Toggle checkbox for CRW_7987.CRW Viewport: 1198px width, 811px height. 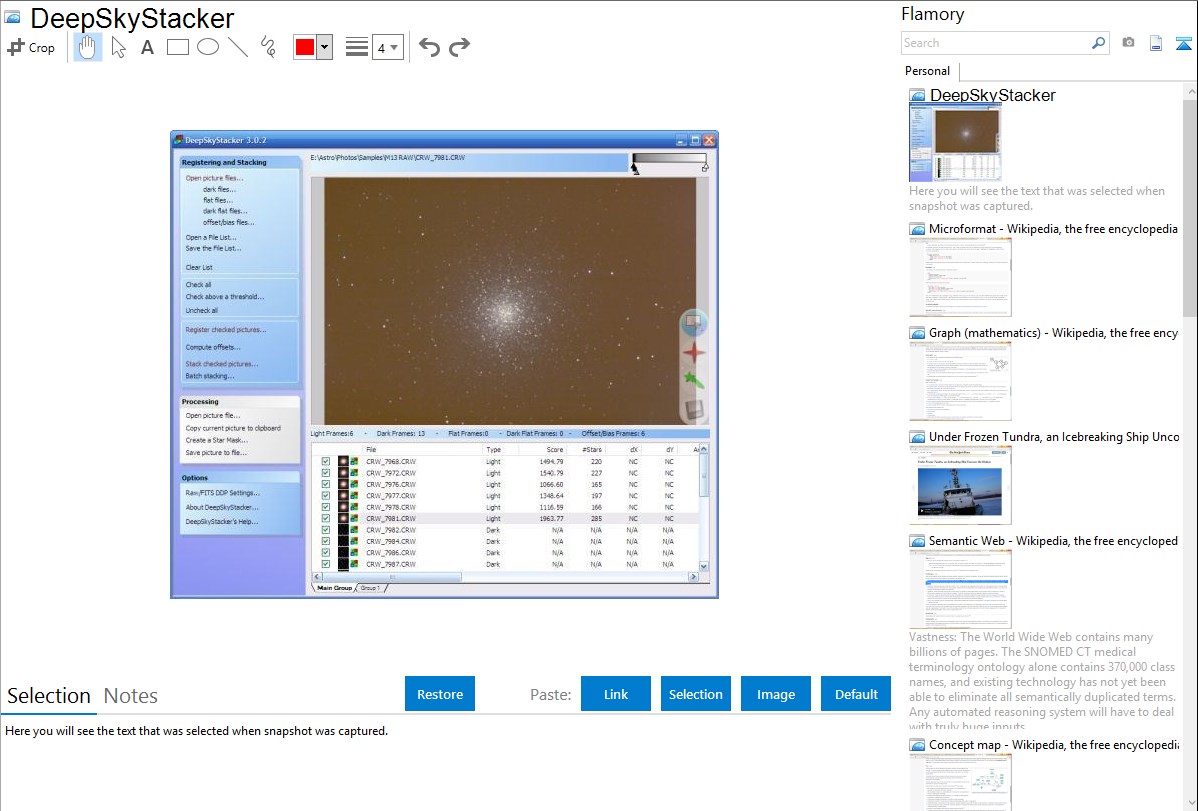tap(326, 564)
